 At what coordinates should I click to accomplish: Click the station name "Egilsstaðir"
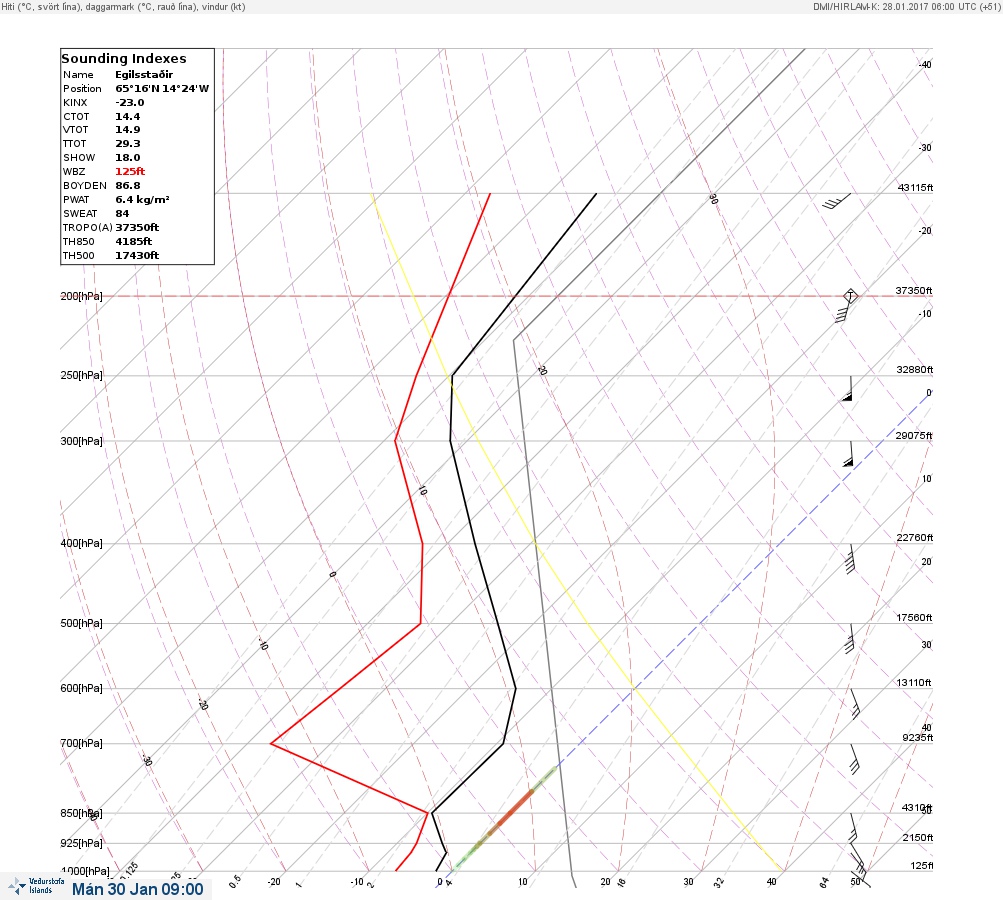[144, 74]
